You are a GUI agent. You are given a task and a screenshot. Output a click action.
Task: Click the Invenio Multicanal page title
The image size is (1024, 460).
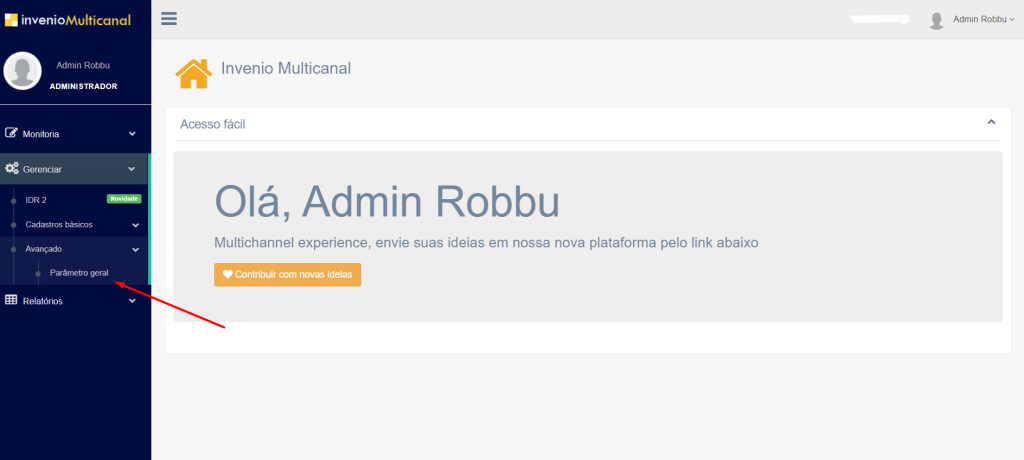(x=285, y=68)
